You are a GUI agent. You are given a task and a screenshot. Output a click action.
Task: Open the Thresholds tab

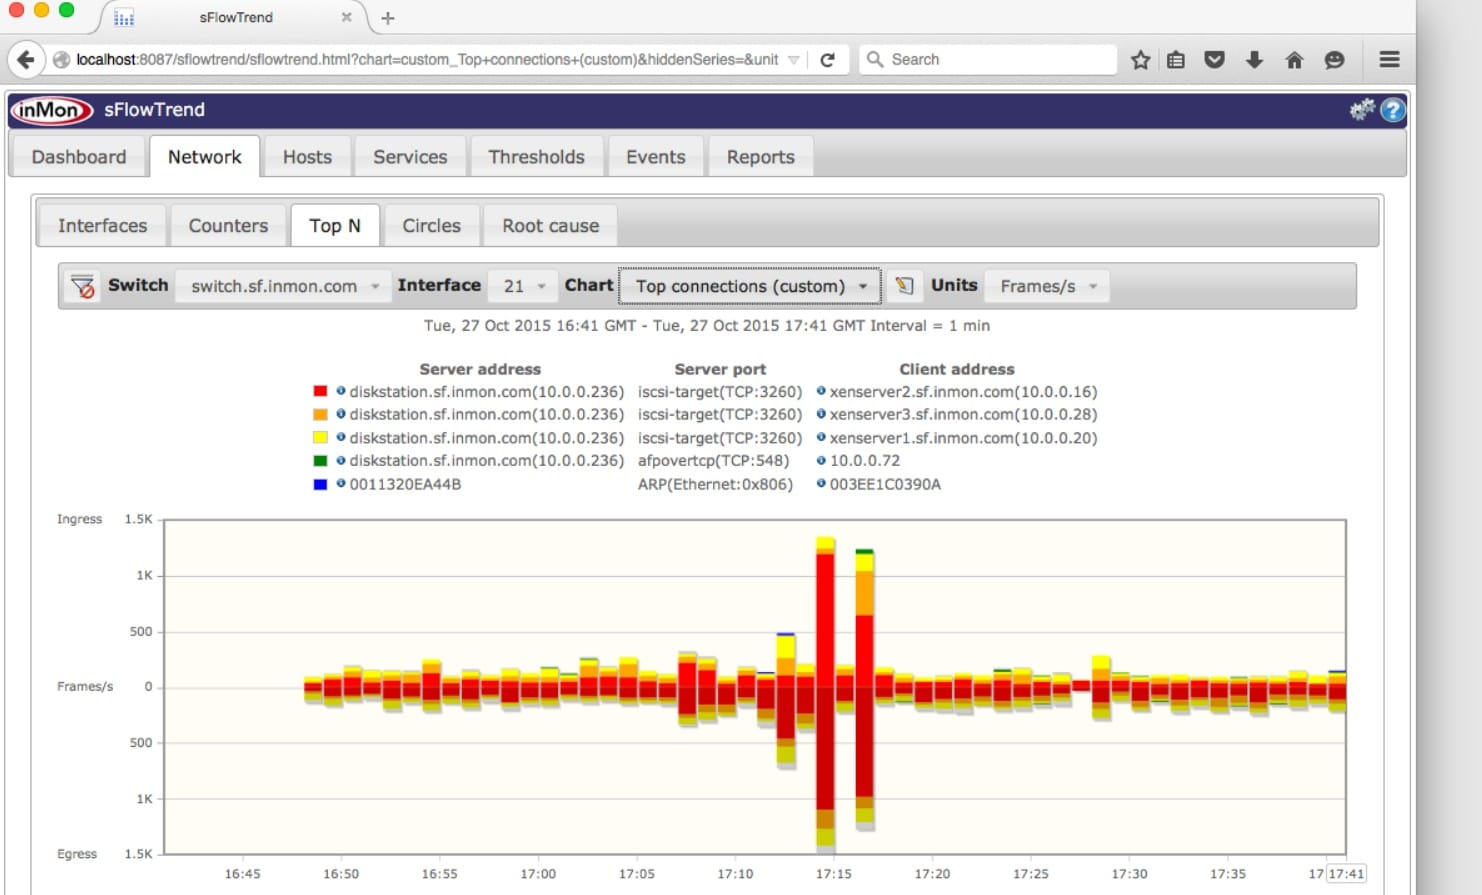[x=537, y=157]
